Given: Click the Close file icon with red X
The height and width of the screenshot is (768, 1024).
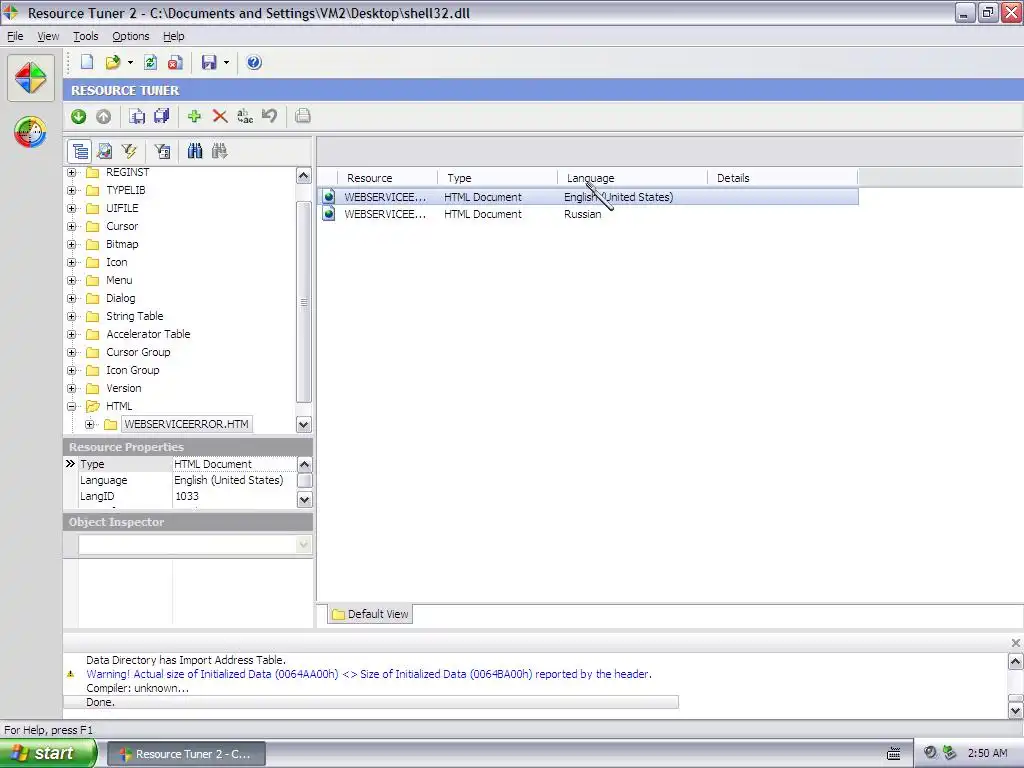Looking at the screenshot, I should (x=175, y=63).
